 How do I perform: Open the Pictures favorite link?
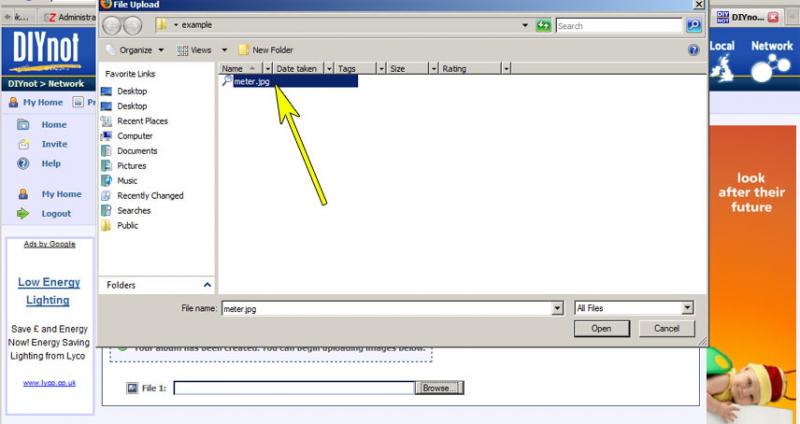tap(131, 166)
